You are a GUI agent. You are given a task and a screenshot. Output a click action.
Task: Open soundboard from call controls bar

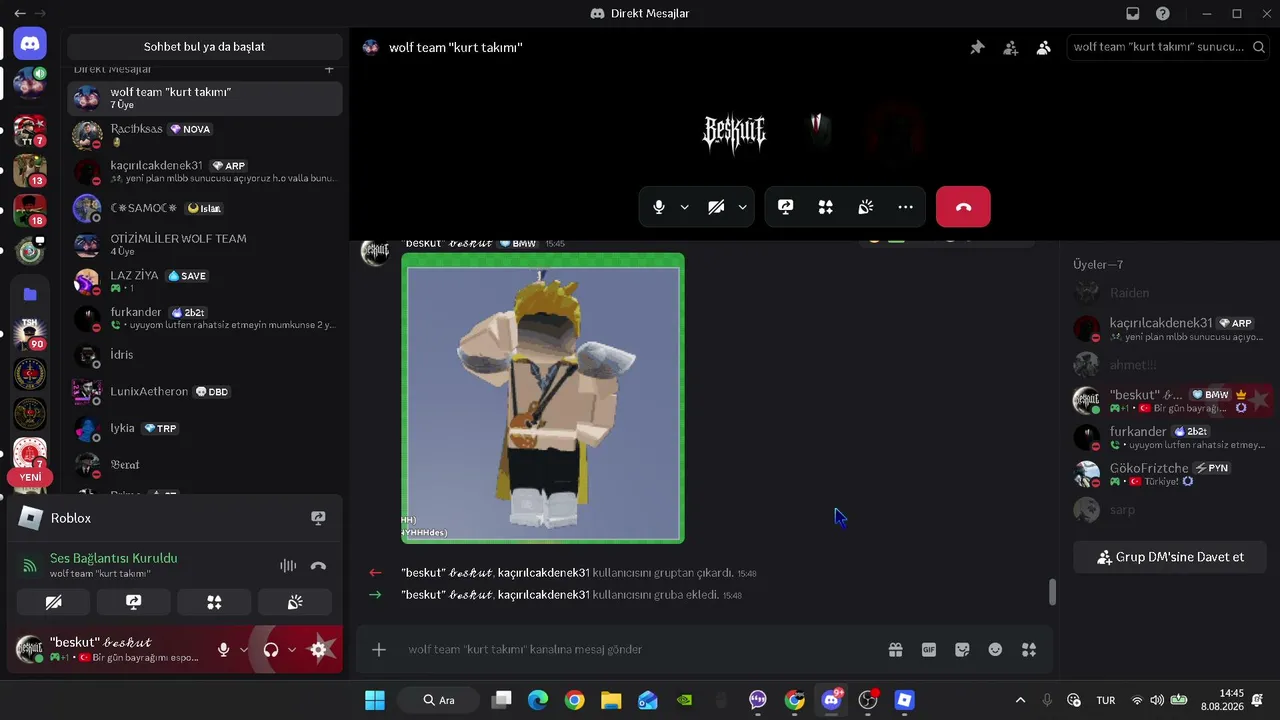pyautogui.click(x=866, y=207)
